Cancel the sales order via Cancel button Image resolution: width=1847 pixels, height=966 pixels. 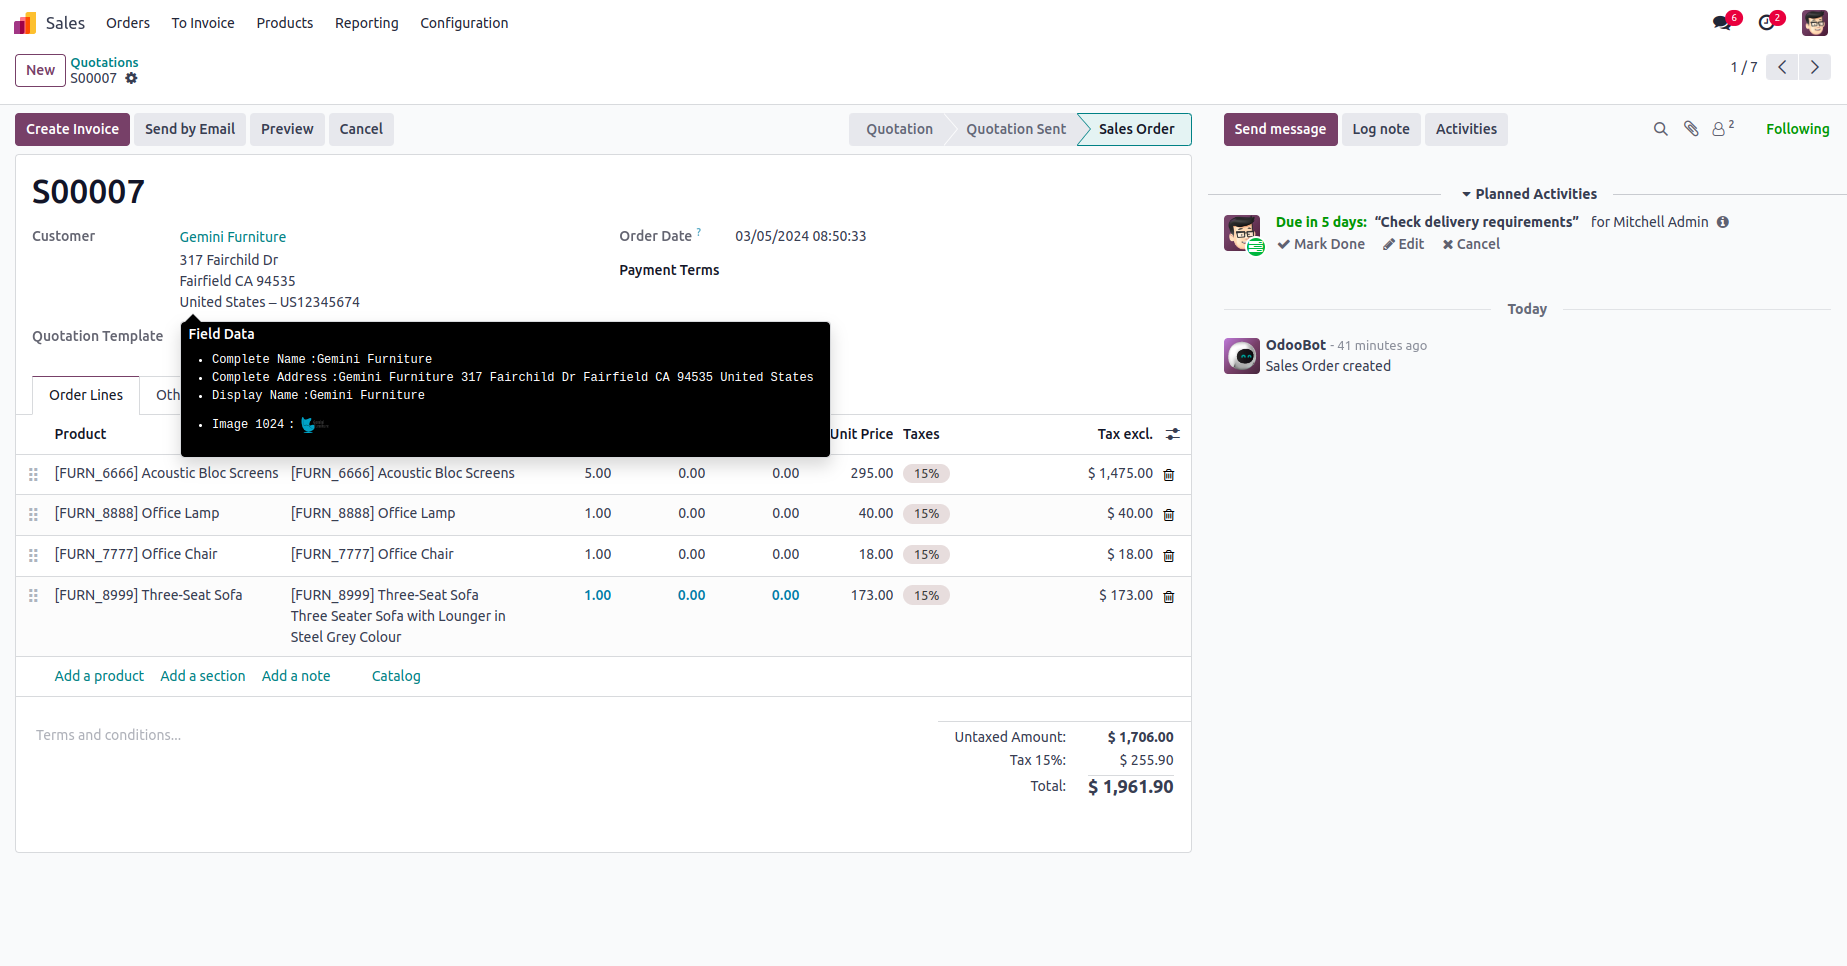pyautogui.click(x=361, y=129)
